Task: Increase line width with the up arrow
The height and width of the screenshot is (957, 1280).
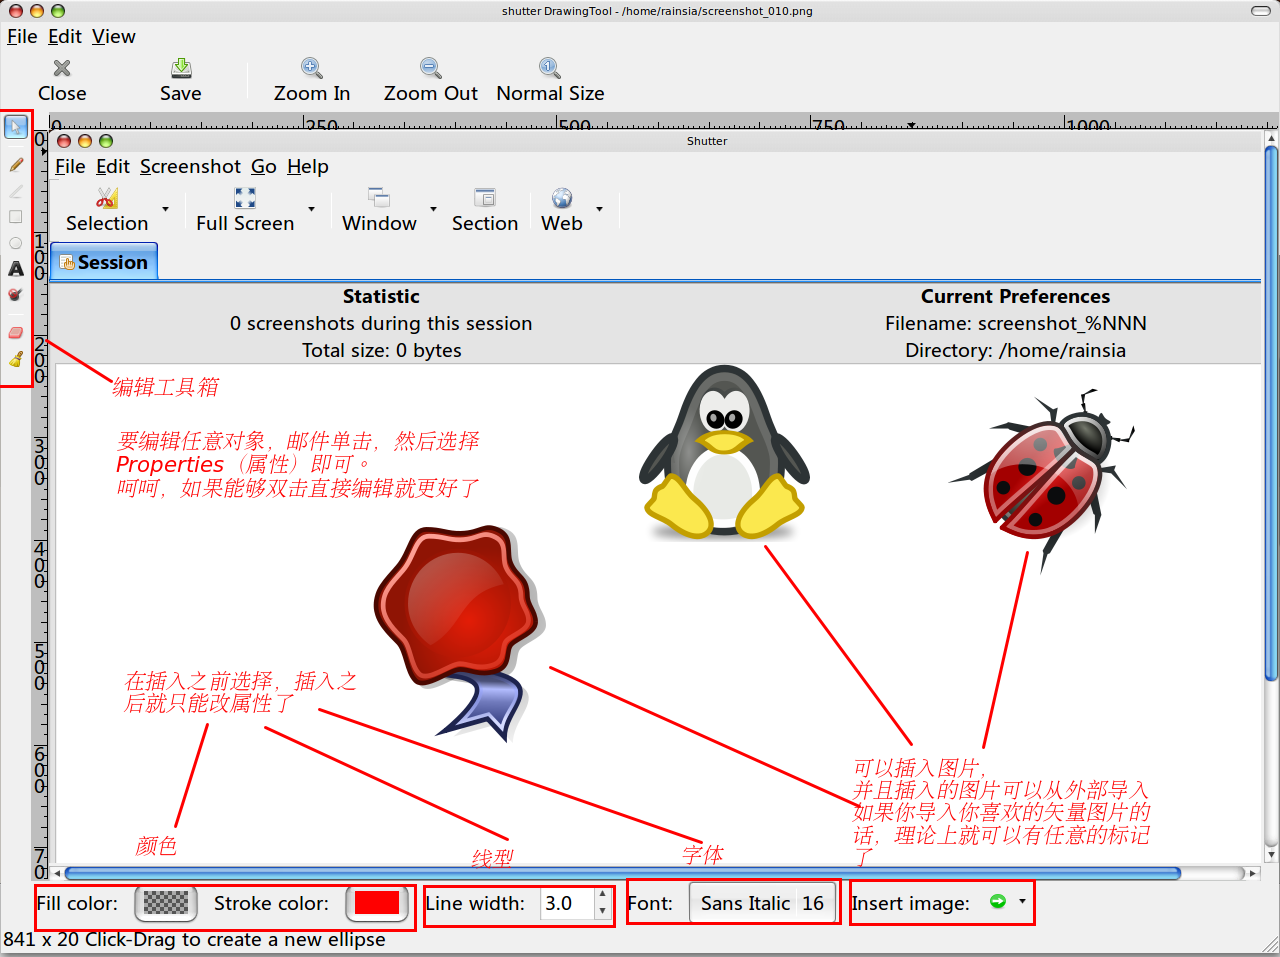Action: point(602,896)
